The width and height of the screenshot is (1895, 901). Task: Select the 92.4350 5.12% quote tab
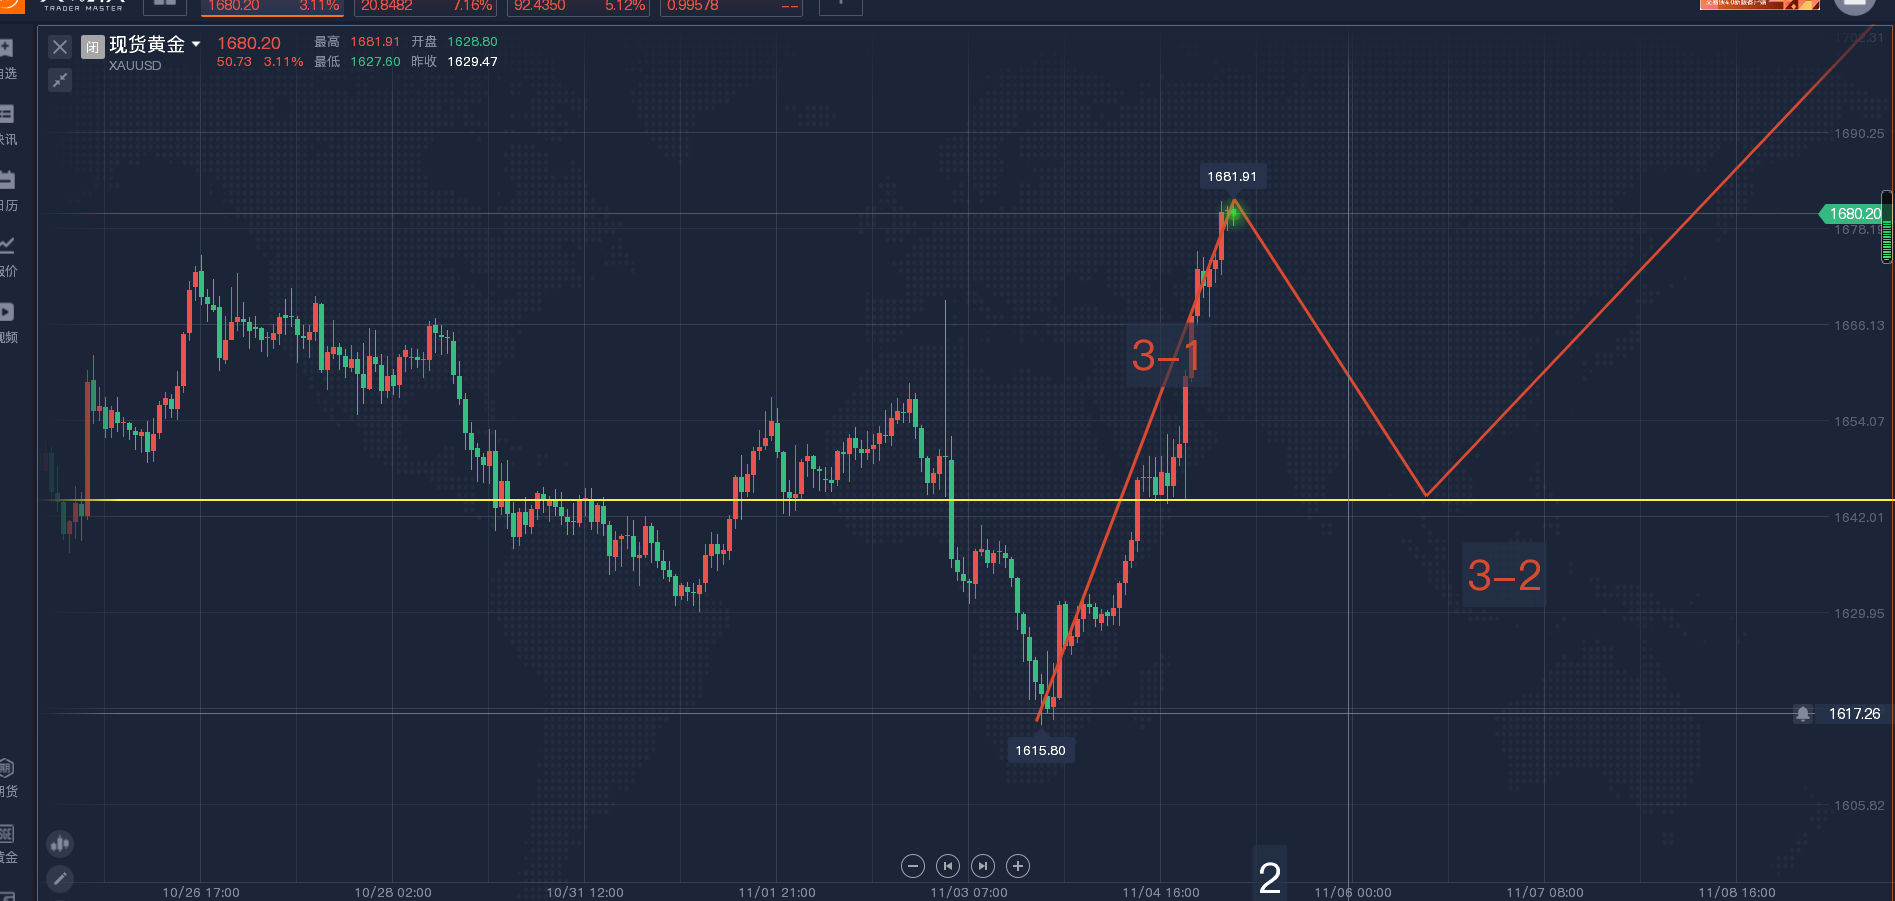pos(579,7)
